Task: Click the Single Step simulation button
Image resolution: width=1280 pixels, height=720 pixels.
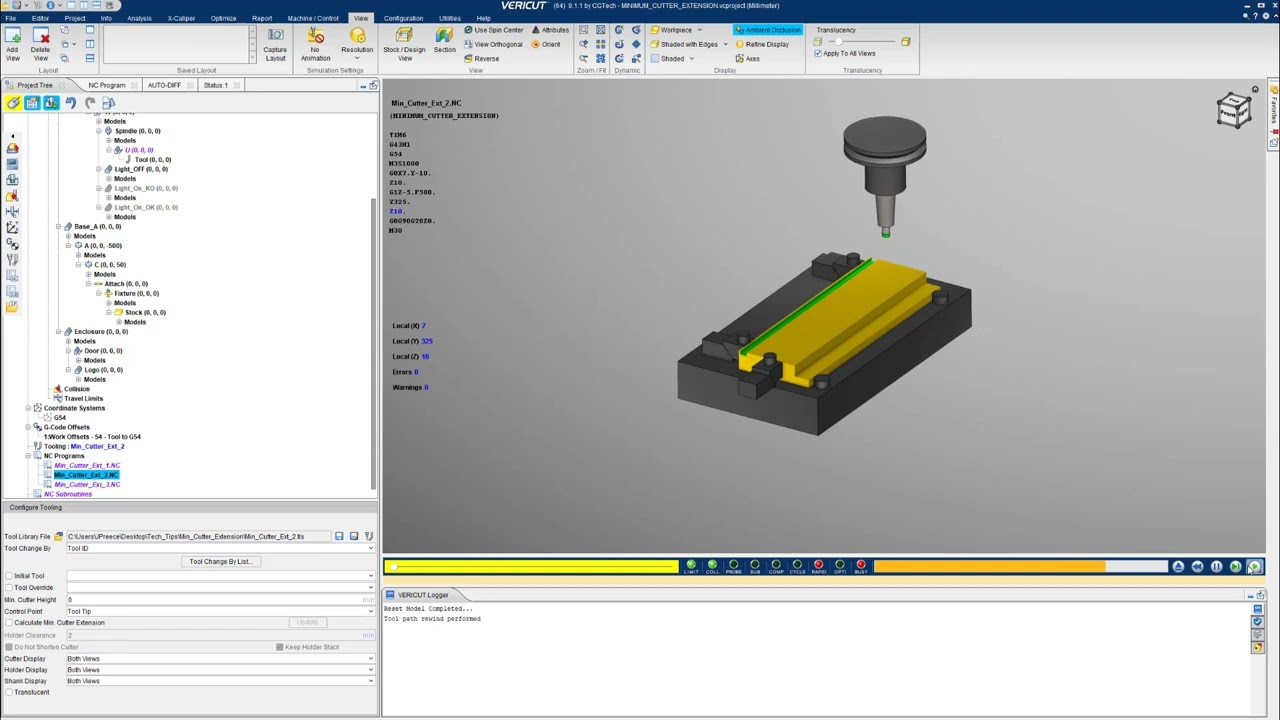Action: [x=1235, y=567]
